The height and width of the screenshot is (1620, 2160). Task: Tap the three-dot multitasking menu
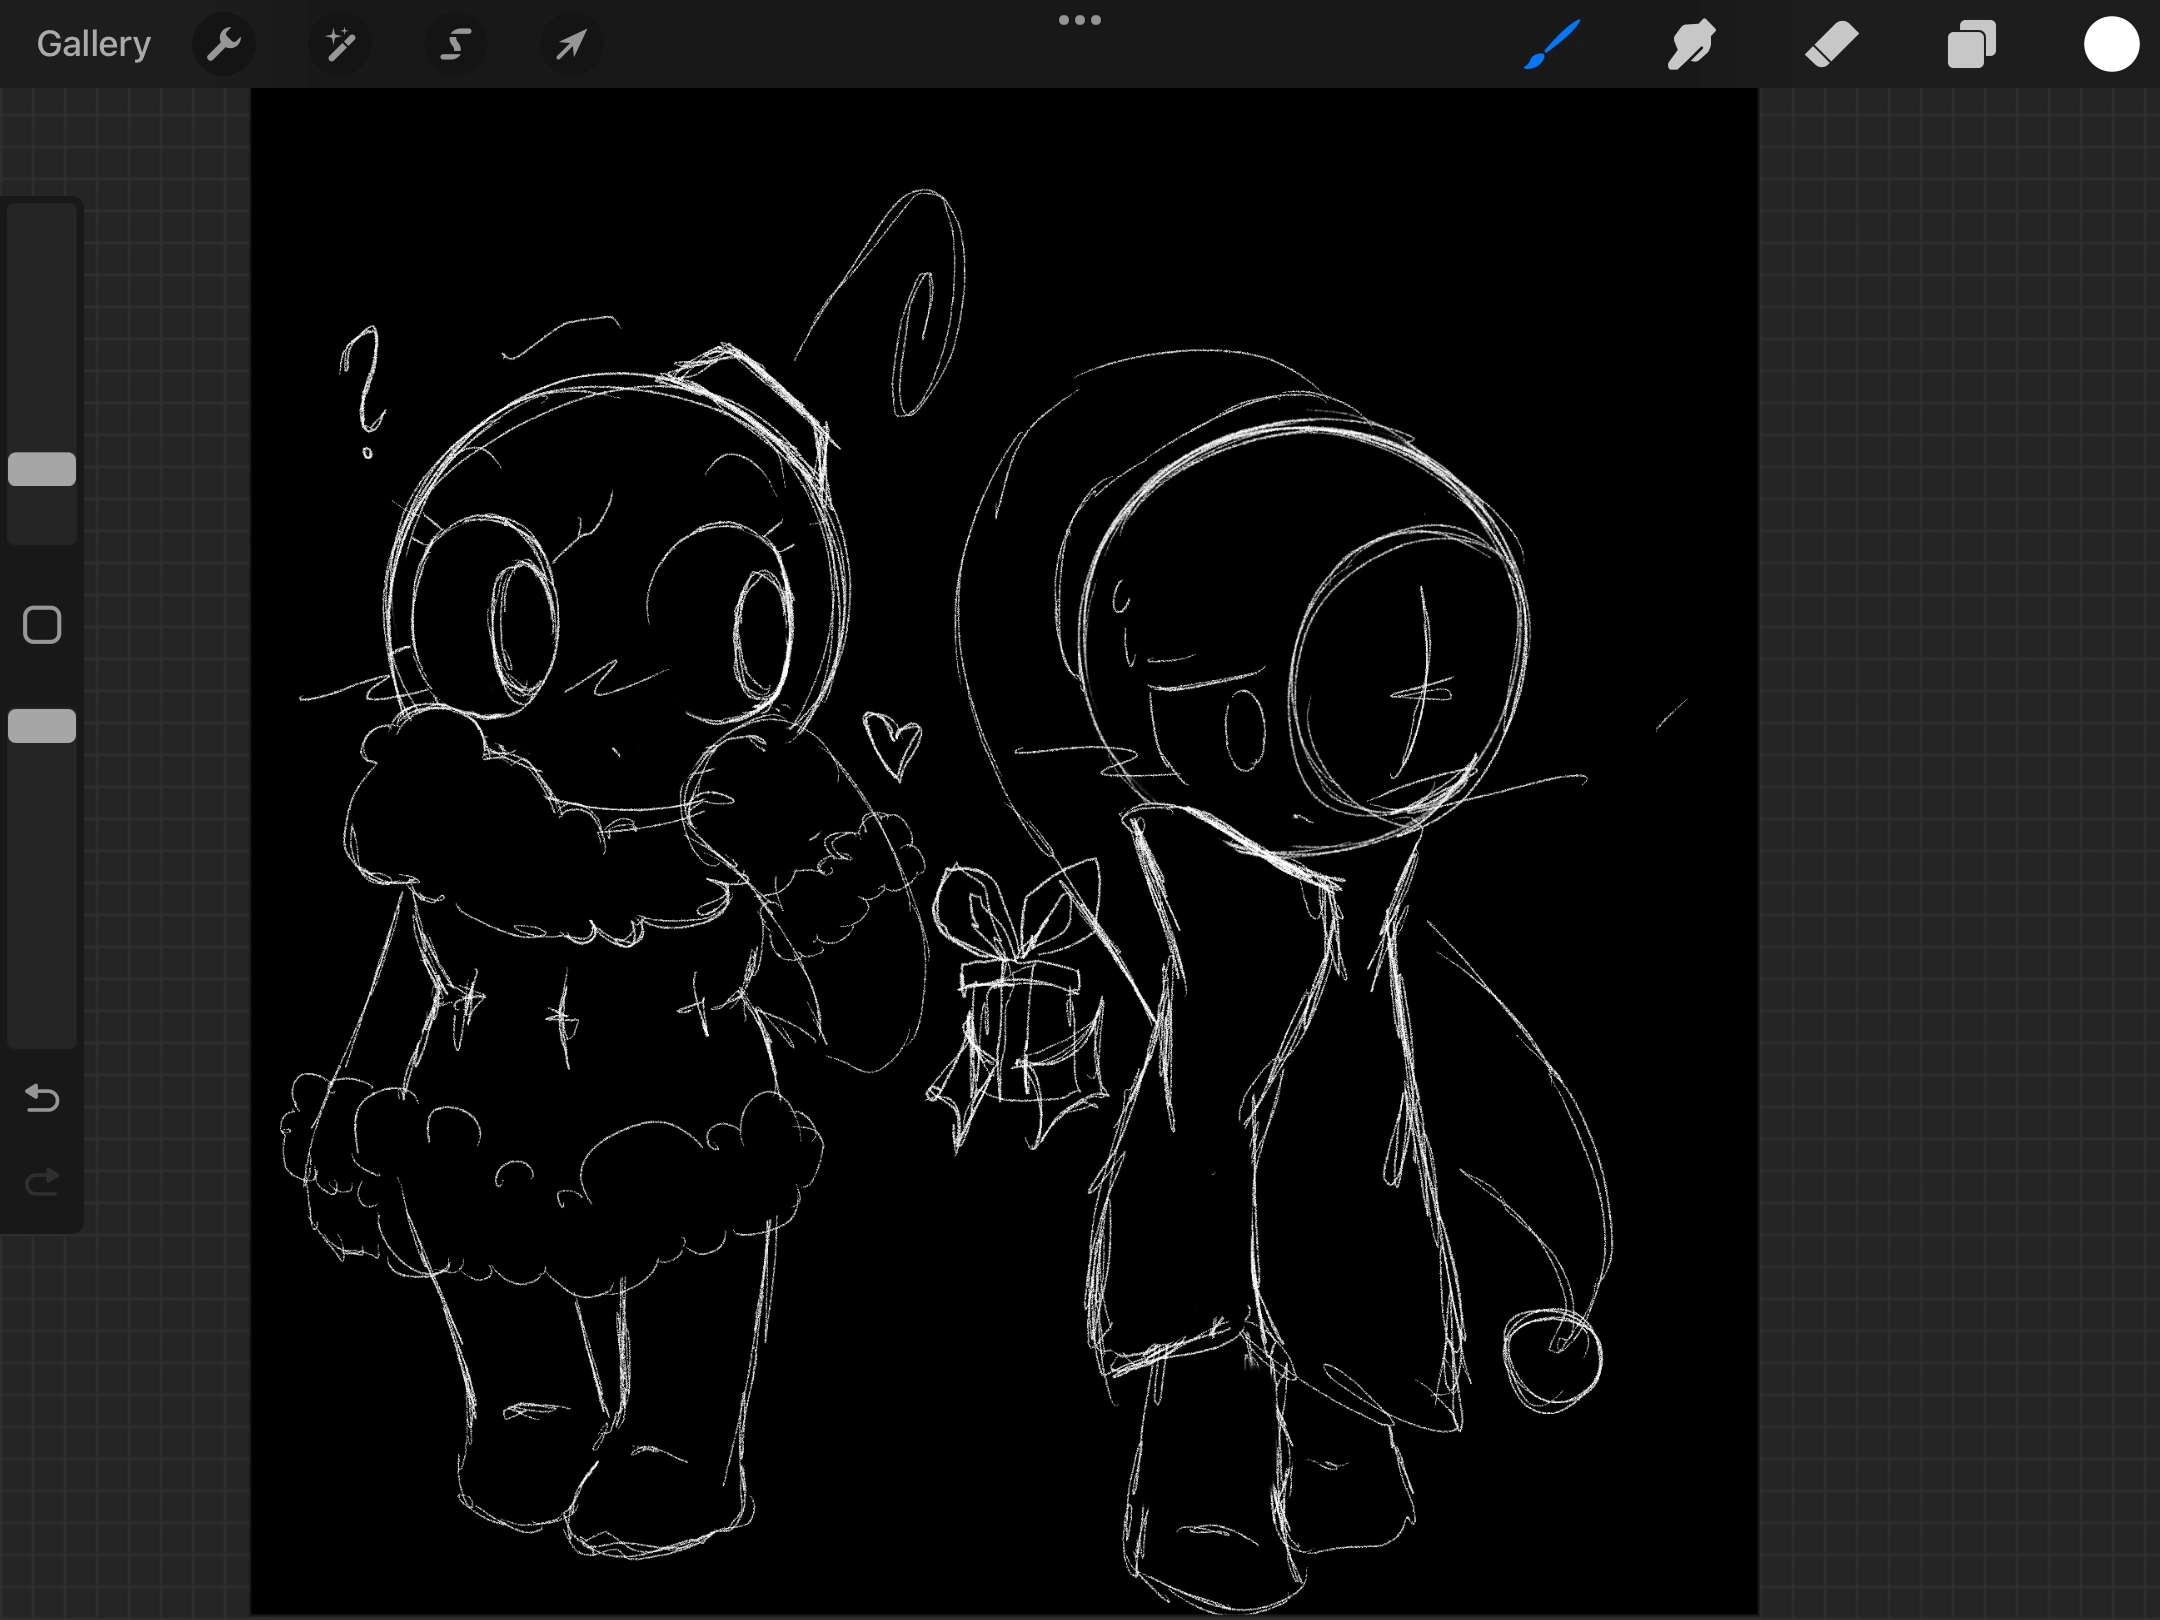(1080, 20)
